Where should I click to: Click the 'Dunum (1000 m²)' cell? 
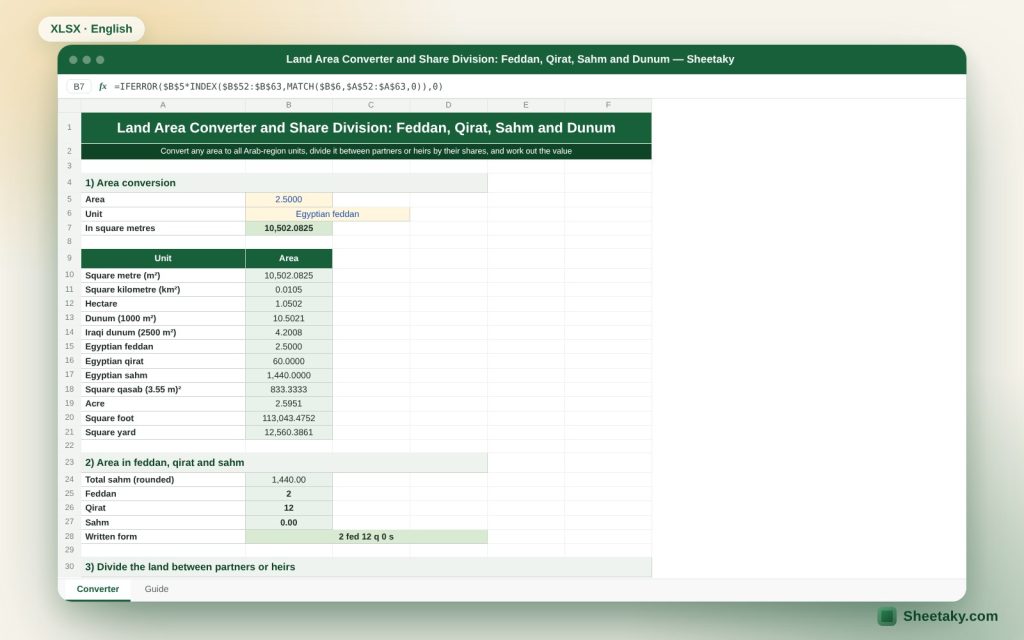pyautogui.click(x=163, y=318)
